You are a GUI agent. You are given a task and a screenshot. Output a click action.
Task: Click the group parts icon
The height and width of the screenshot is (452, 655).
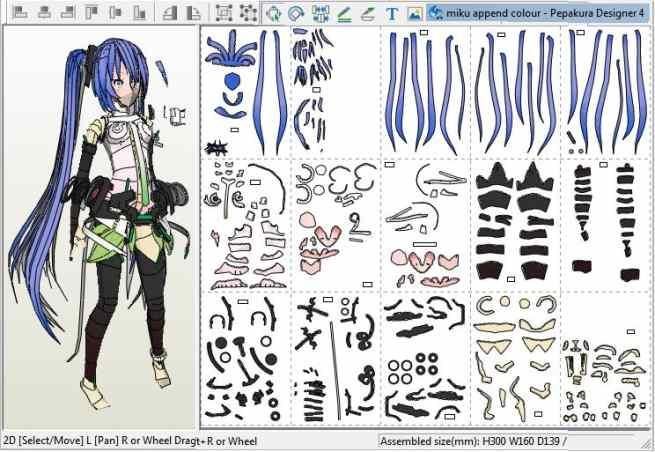pos(224,13)
